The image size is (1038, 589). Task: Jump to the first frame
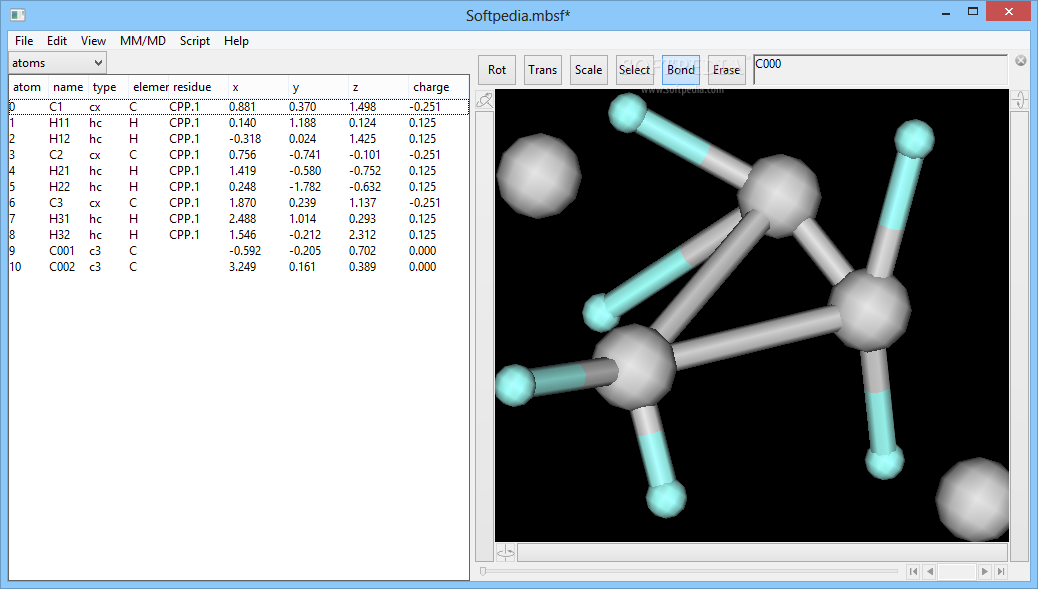(914, 571)
